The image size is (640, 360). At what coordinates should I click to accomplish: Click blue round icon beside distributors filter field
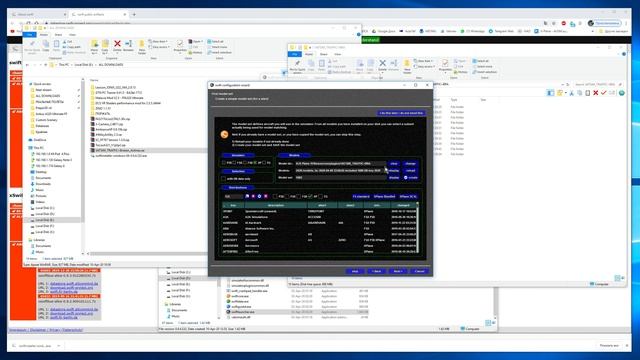pos(259,196)
